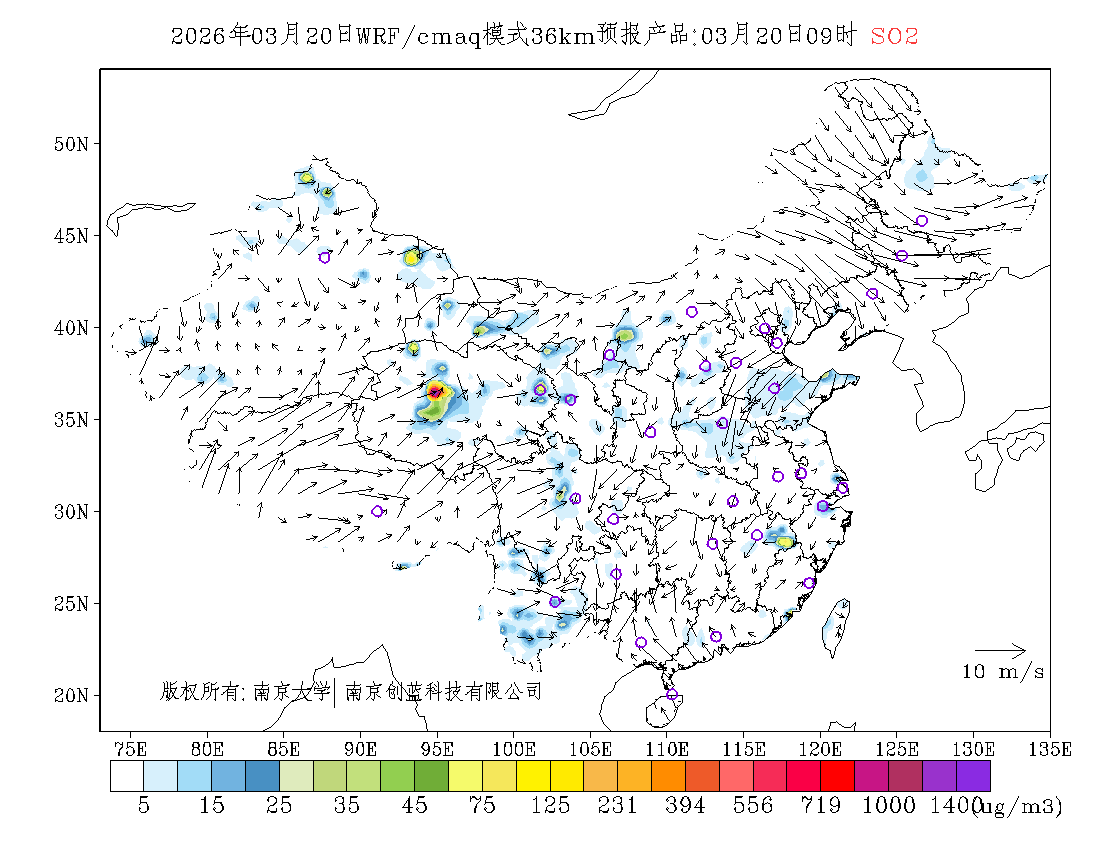1100x850 pixels.
Task: Click the 20N latitude axis label
Action: click(x=70, y=695)
